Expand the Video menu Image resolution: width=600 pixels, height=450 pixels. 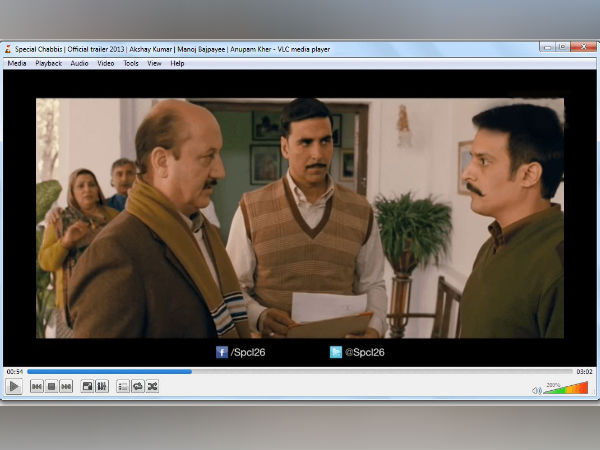point(105,63)
